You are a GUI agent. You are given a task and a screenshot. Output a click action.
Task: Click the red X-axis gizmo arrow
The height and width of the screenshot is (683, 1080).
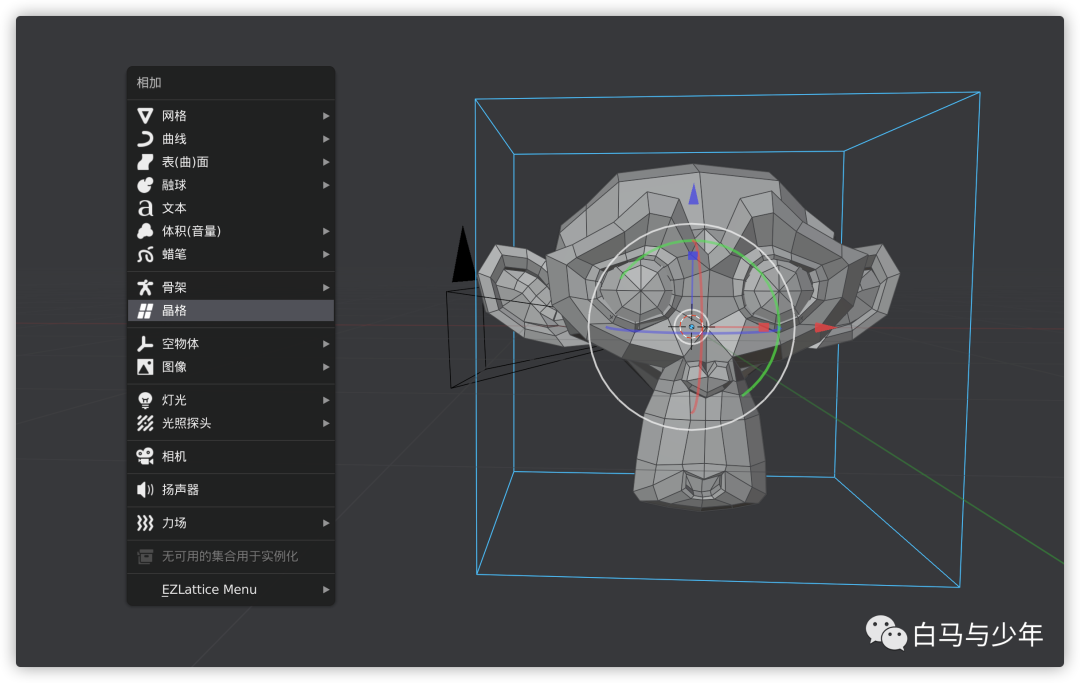pos(825,328)
